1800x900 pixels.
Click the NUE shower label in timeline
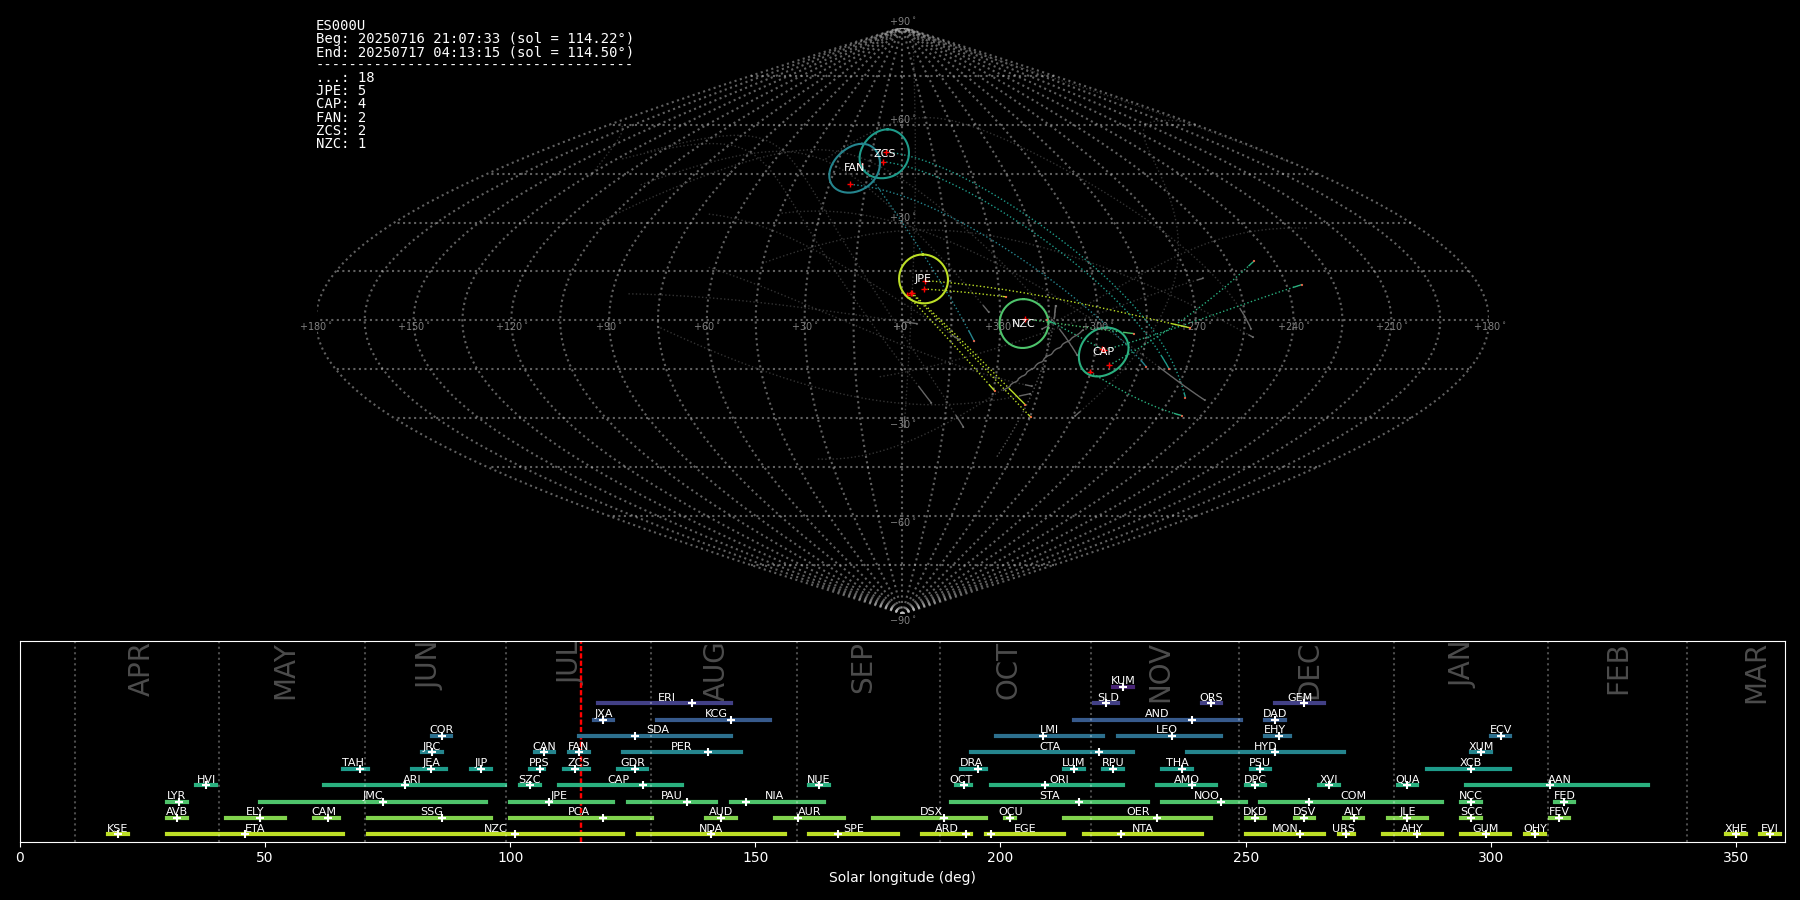pos(818,780)
